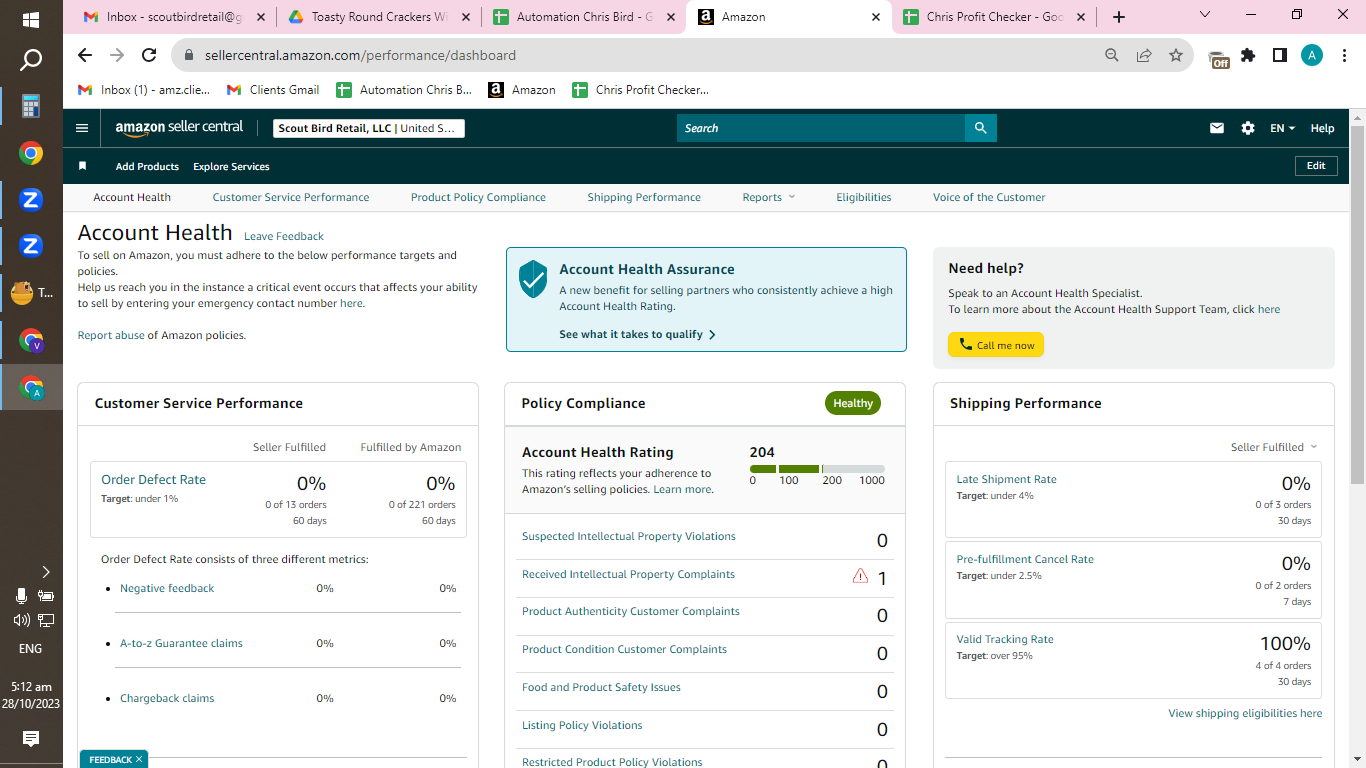The image size is (1366, 768).
Task: Open the Seller Central settings gear
Action: coord(1248,128)
